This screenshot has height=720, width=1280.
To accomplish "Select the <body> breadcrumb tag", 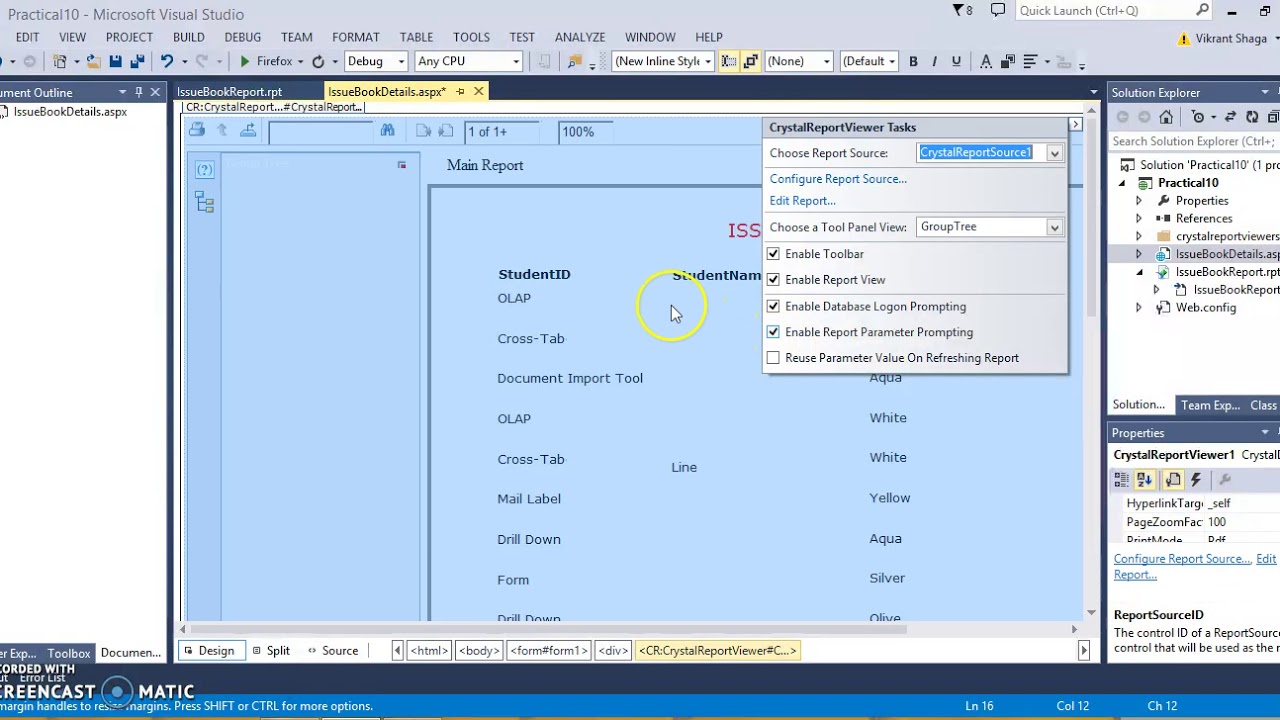I will click(479, 651).
